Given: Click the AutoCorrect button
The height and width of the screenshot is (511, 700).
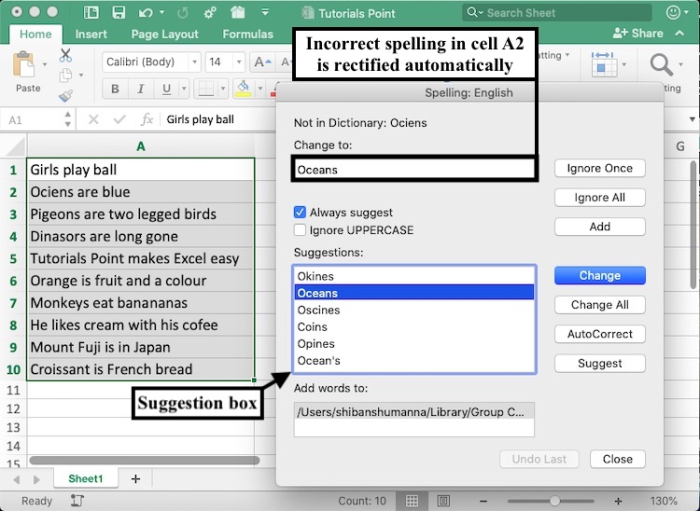Looking at the screenshot, I should point(600,334).
